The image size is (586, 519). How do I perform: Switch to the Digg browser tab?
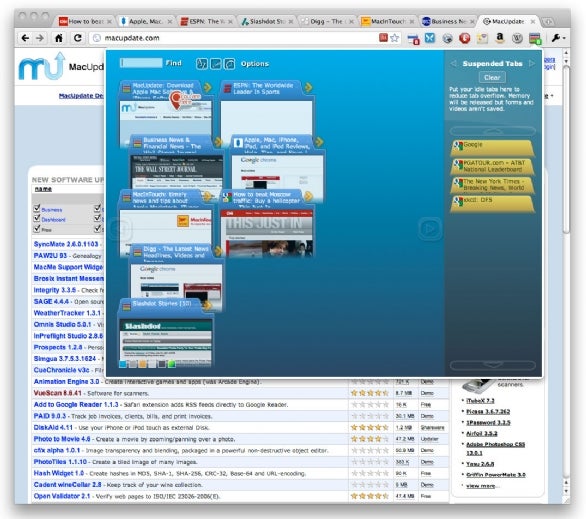click(326, 22)
